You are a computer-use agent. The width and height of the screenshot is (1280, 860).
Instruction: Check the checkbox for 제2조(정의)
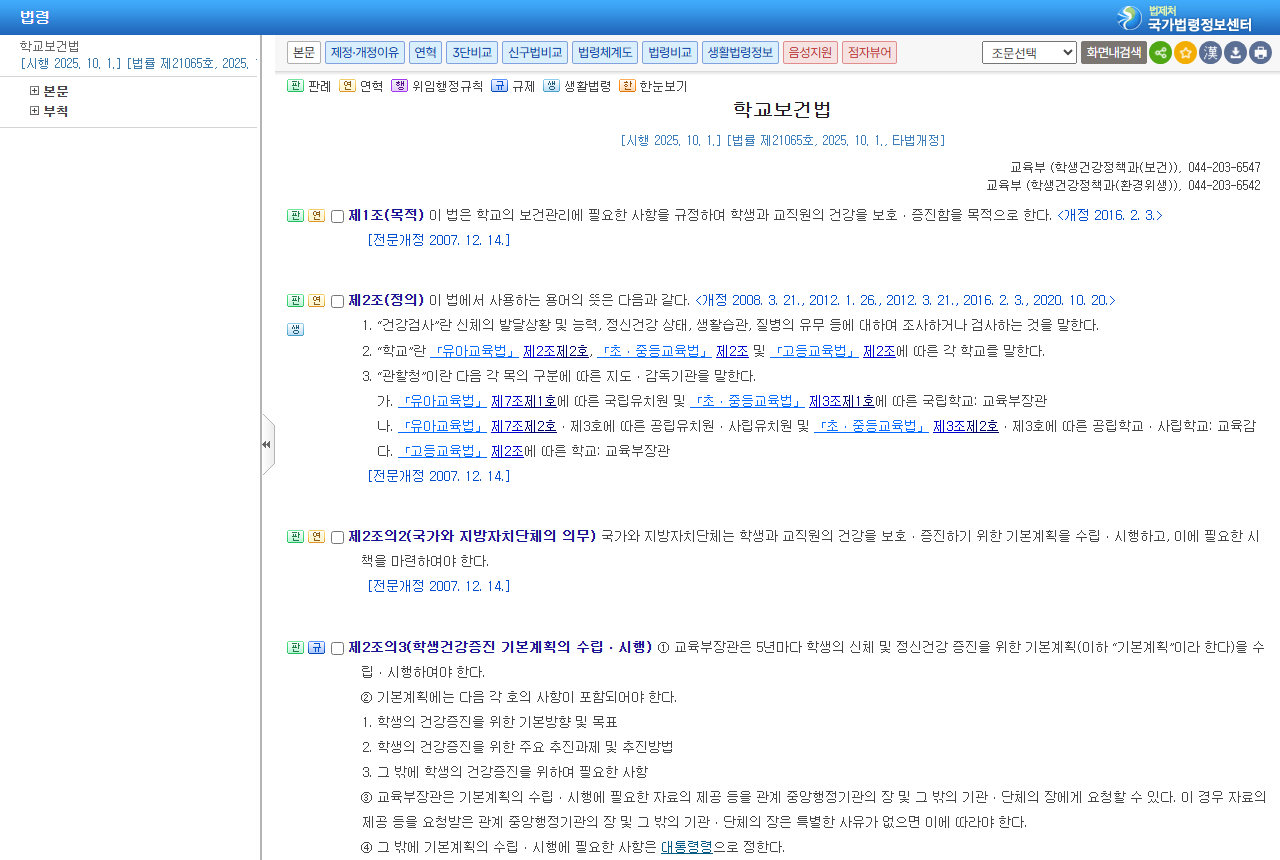coord(337,301)
